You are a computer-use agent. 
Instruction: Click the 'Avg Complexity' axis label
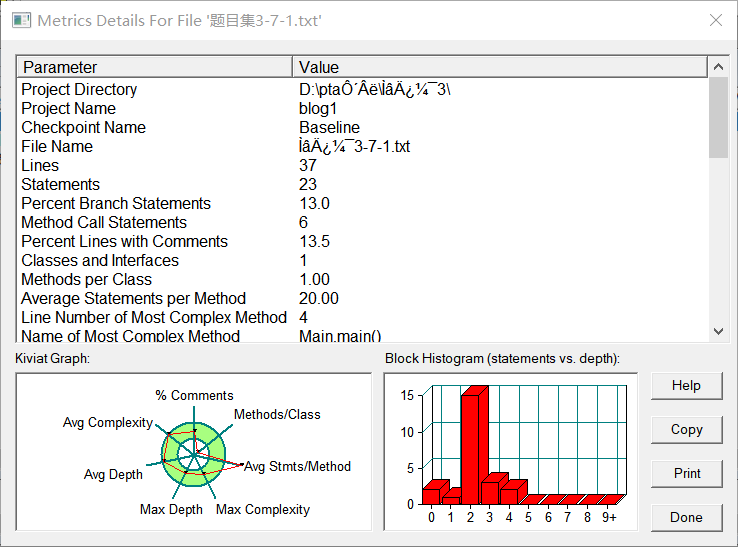coord(108,422)
